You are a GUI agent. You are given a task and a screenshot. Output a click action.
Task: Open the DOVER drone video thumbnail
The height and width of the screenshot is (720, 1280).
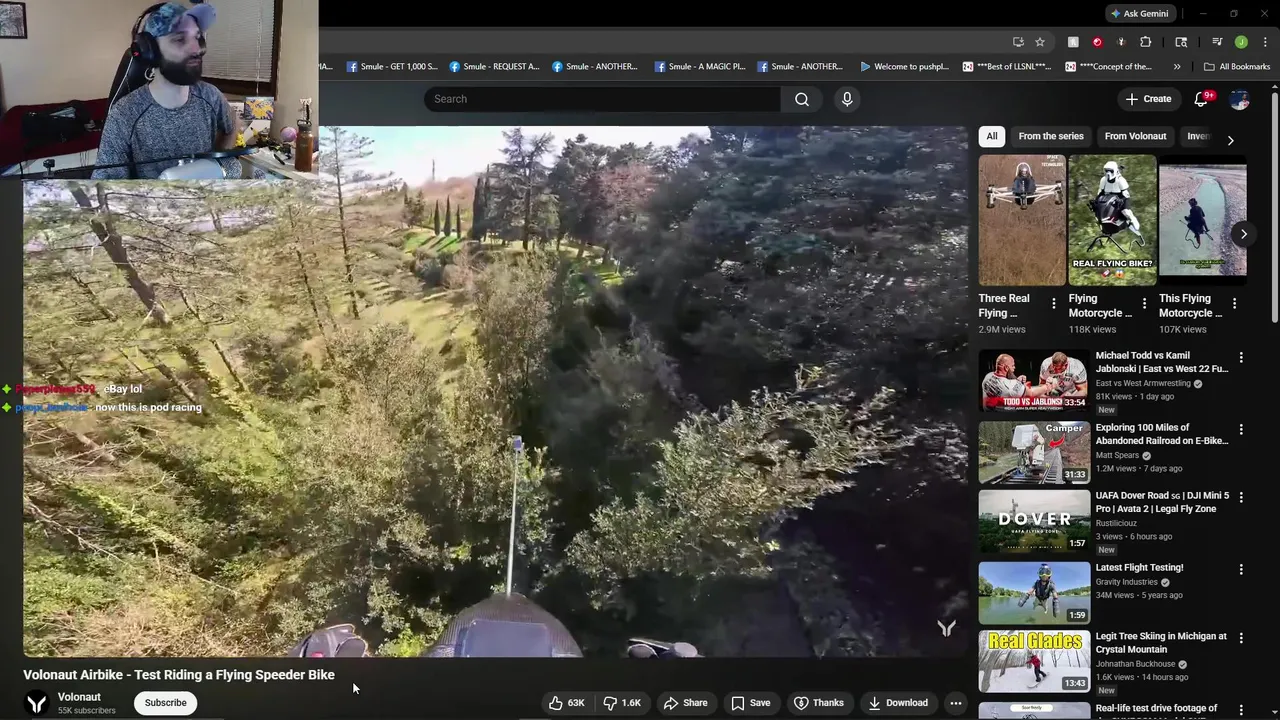pyautogui.click(x=1034, y=521)
